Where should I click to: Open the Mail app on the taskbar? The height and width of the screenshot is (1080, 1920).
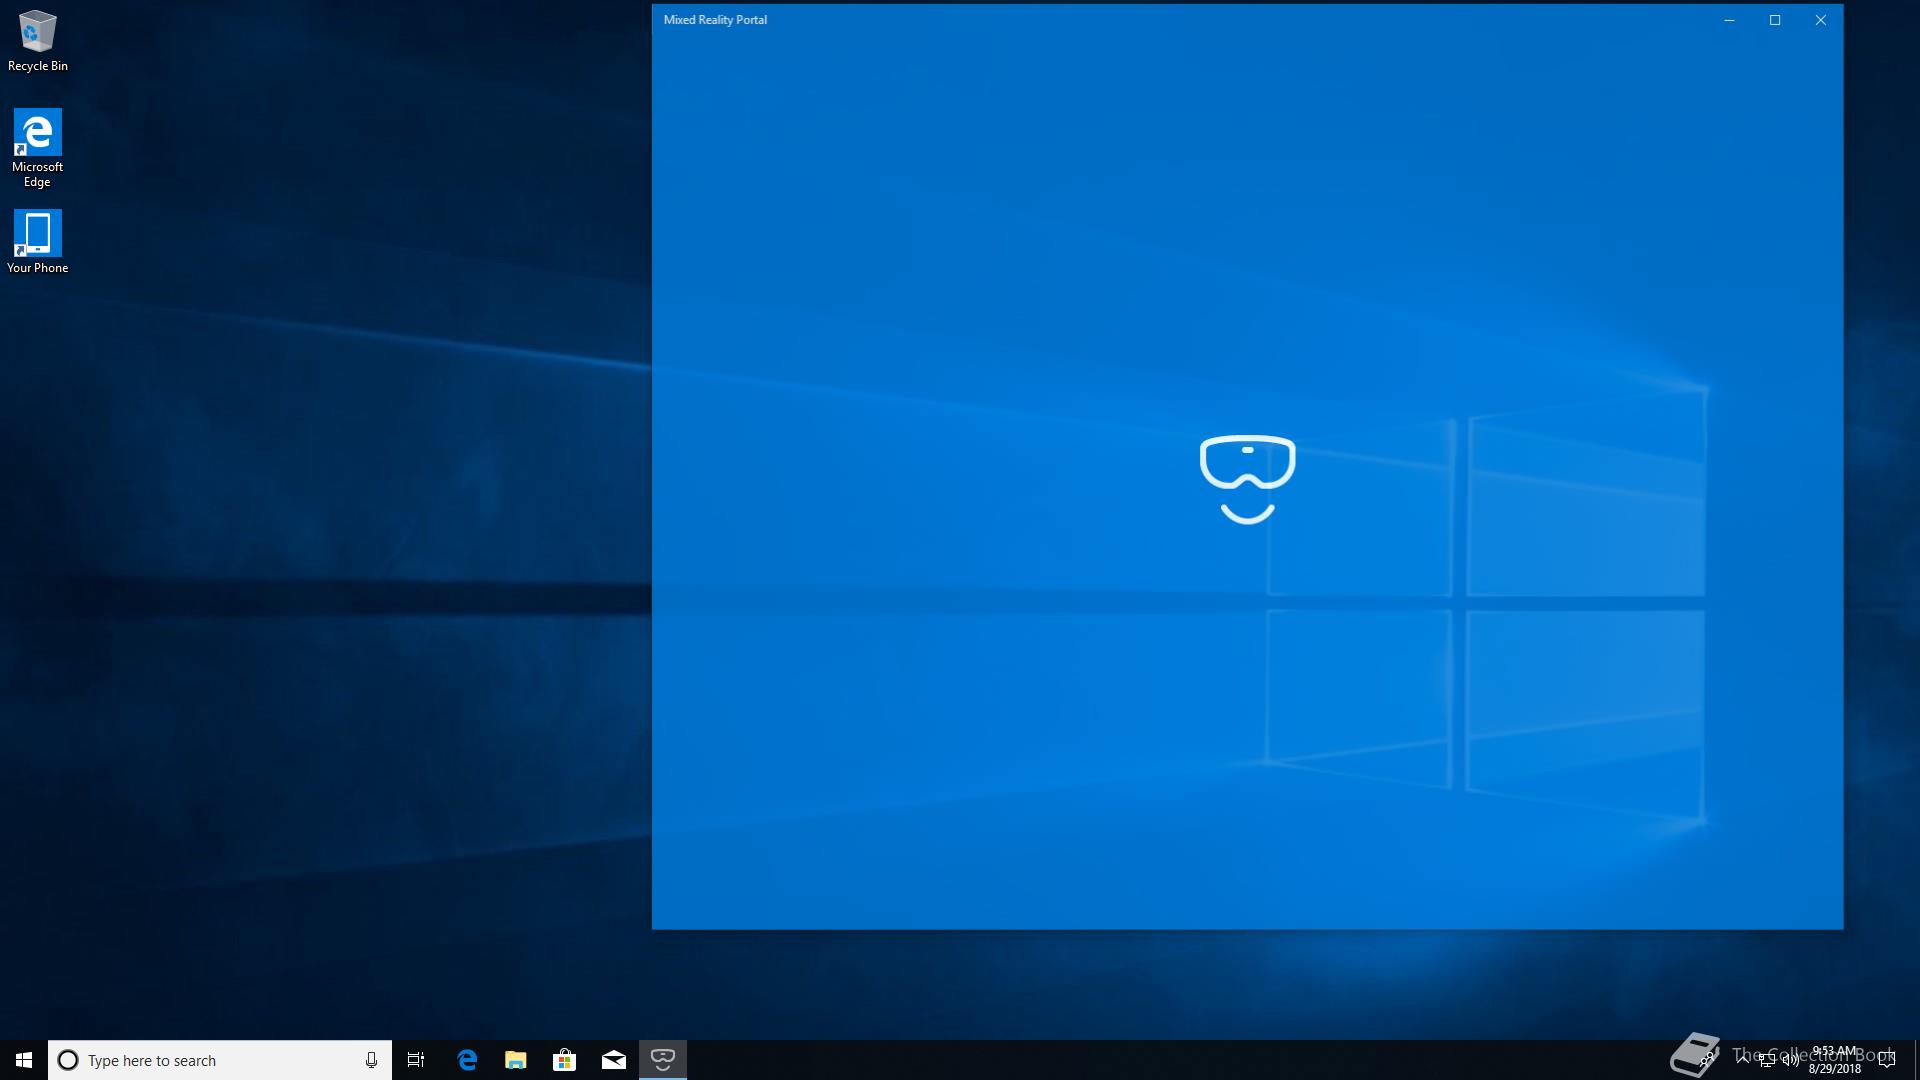coord(614,1059)
